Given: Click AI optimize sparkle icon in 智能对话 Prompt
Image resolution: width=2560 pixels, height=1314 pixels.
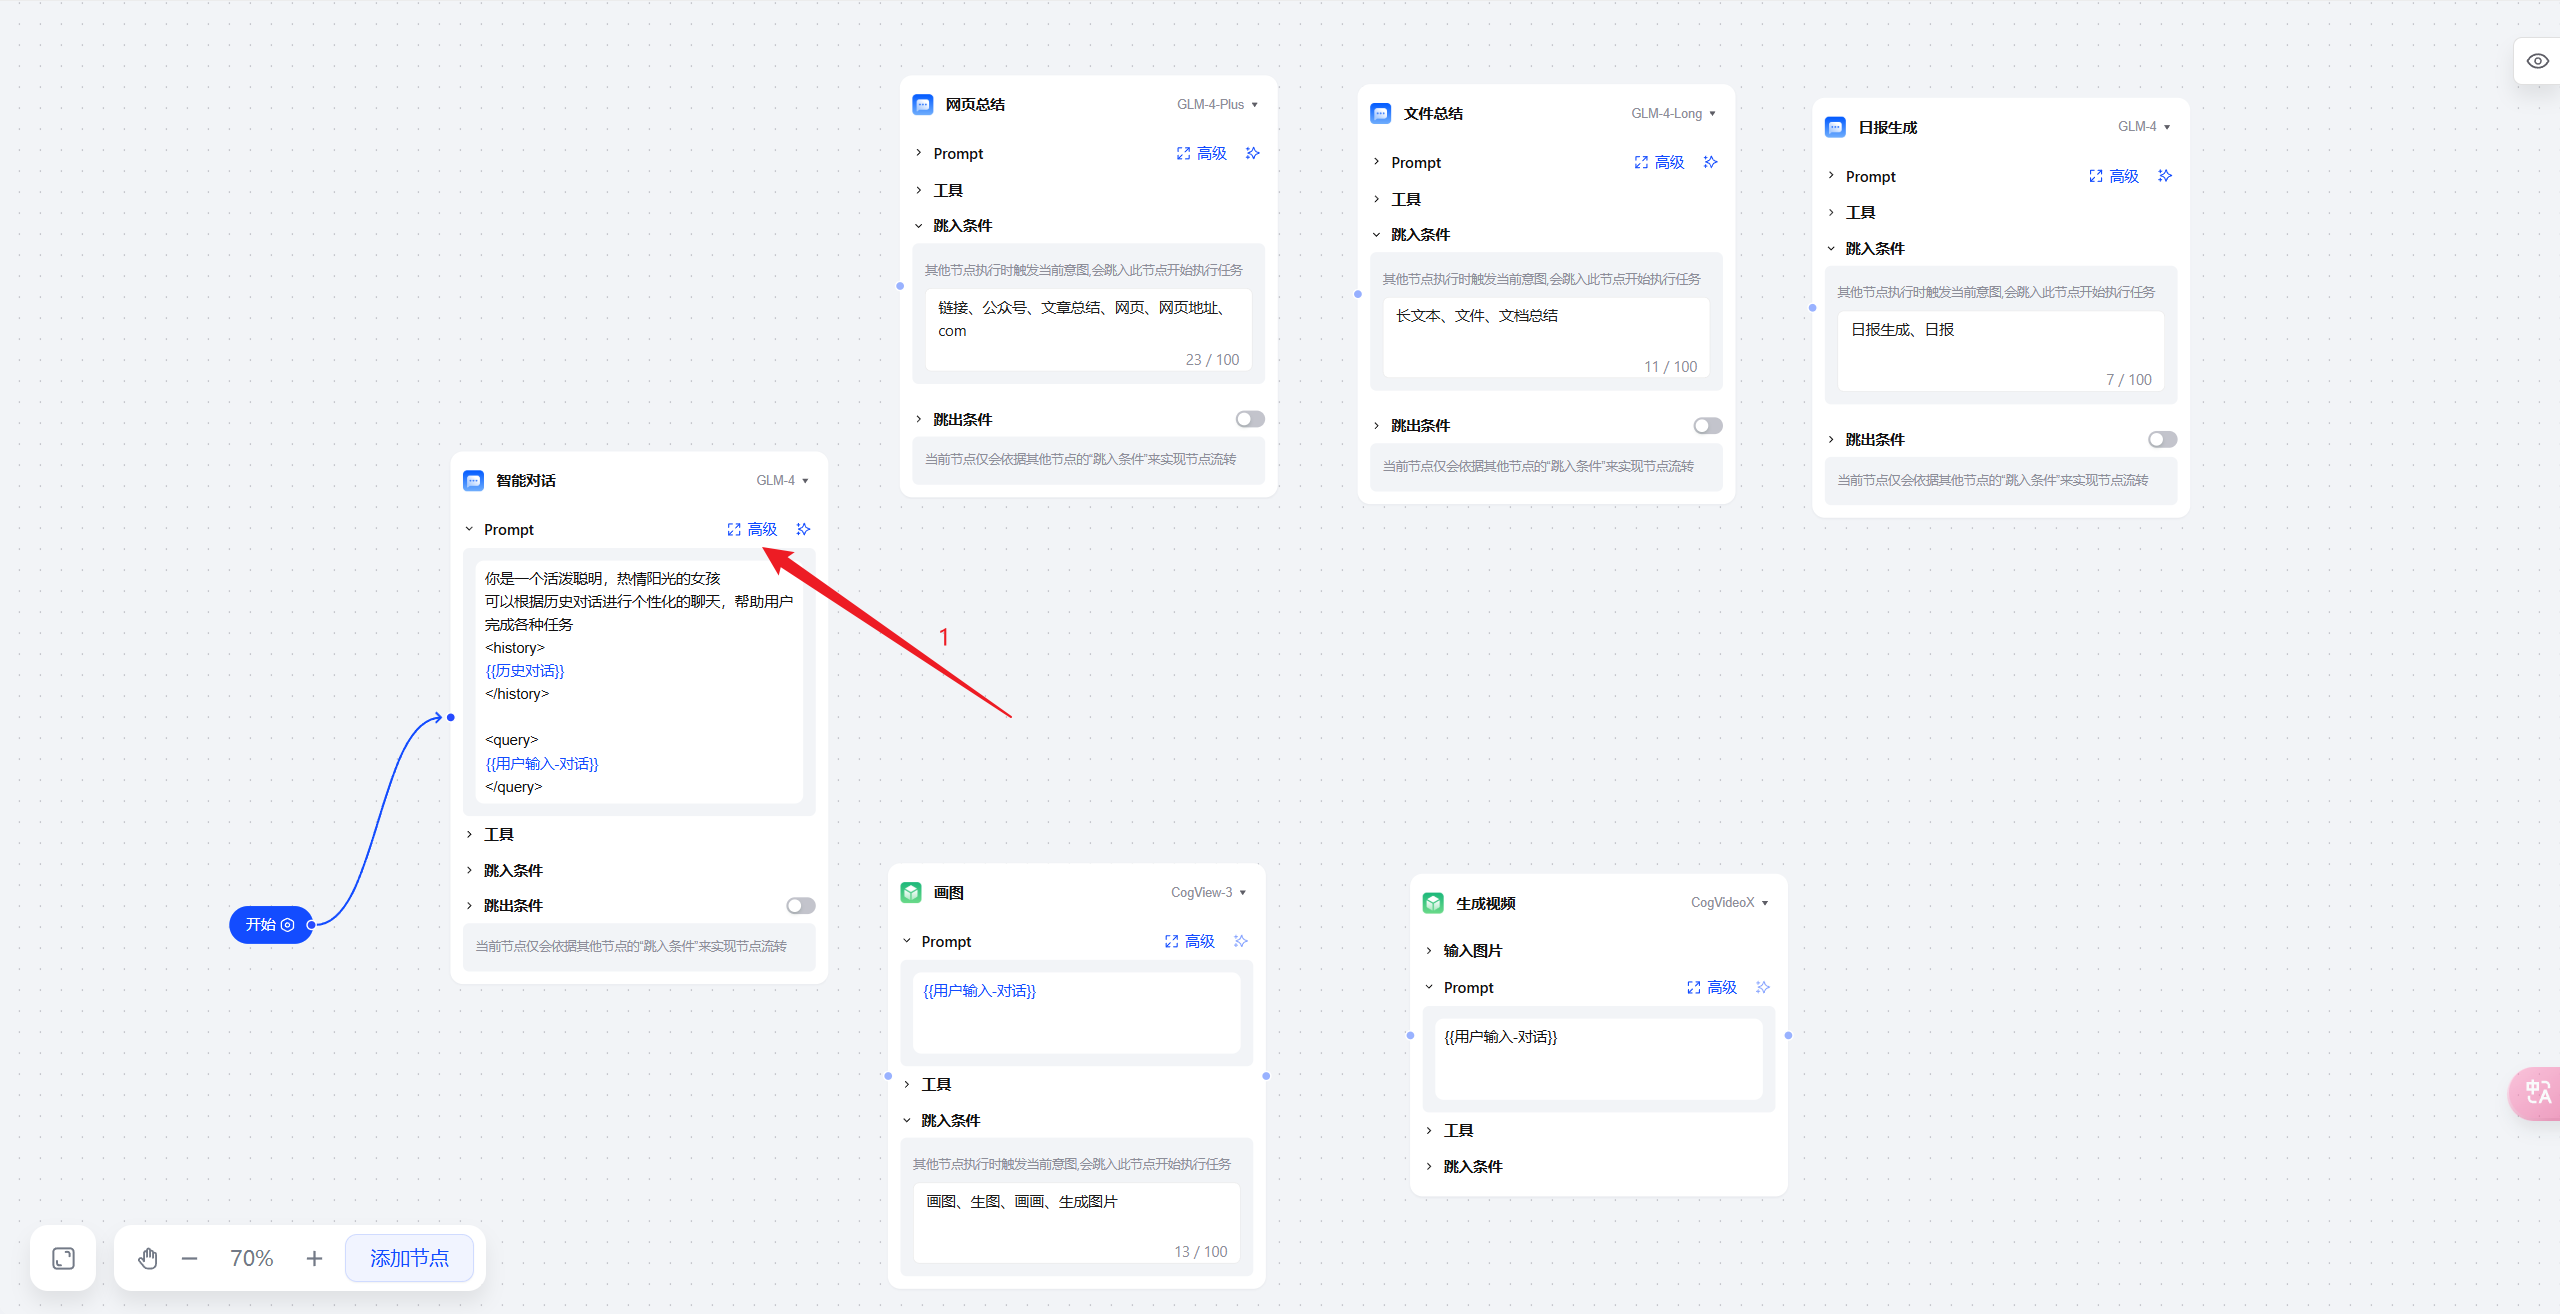Looking at the screenshot, I should click(x=803, y=529).
